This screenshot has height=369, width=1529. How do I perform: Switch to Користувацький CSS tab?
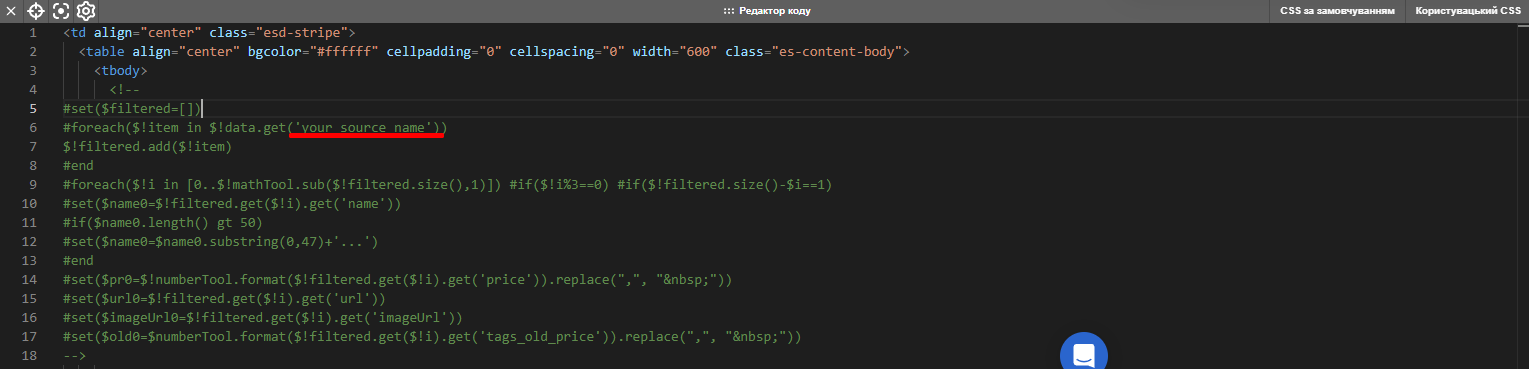[1467, 11]
